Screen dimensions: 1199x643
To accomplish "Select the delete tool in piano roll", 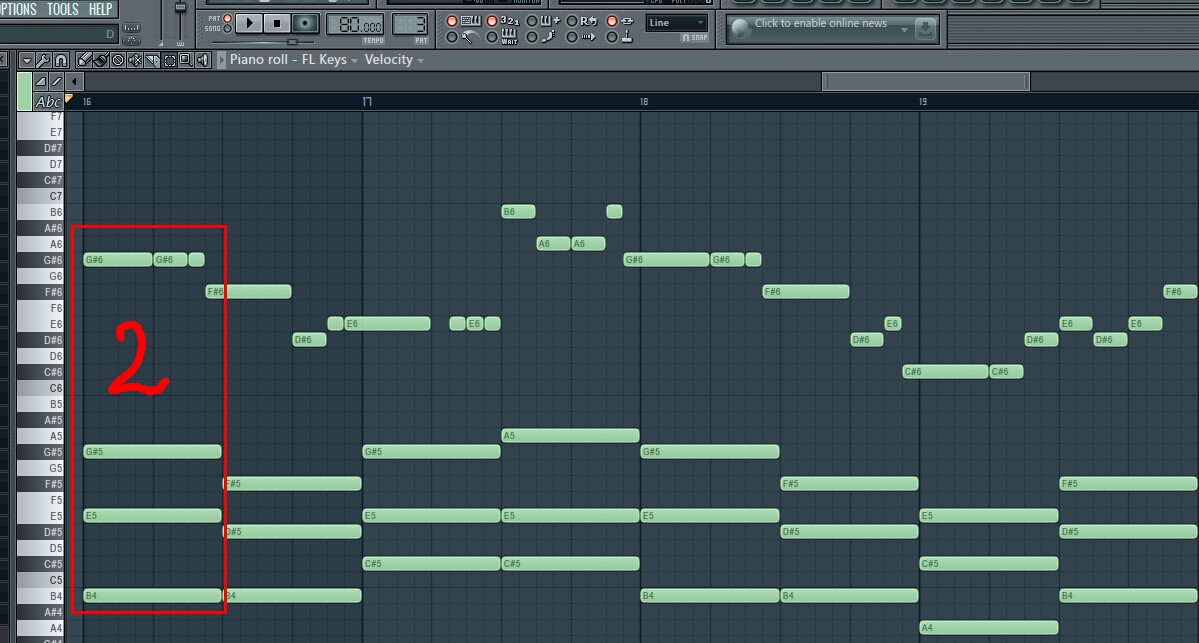I will (118, 60).
